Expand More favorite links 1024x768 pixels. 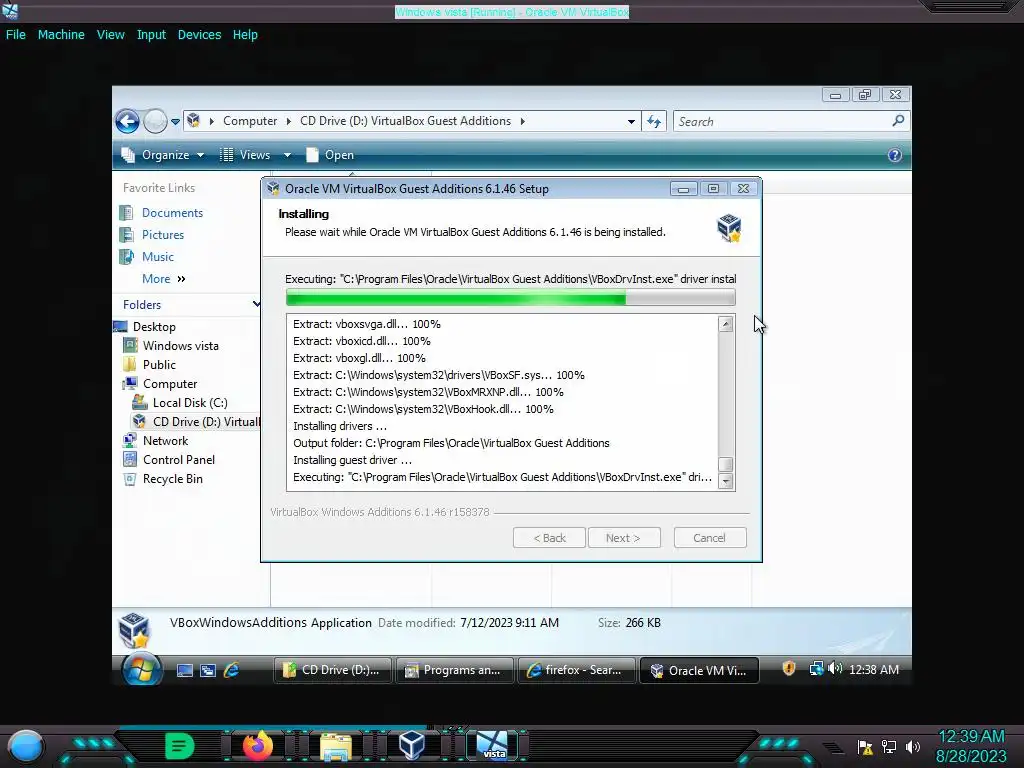pos(163,279)
